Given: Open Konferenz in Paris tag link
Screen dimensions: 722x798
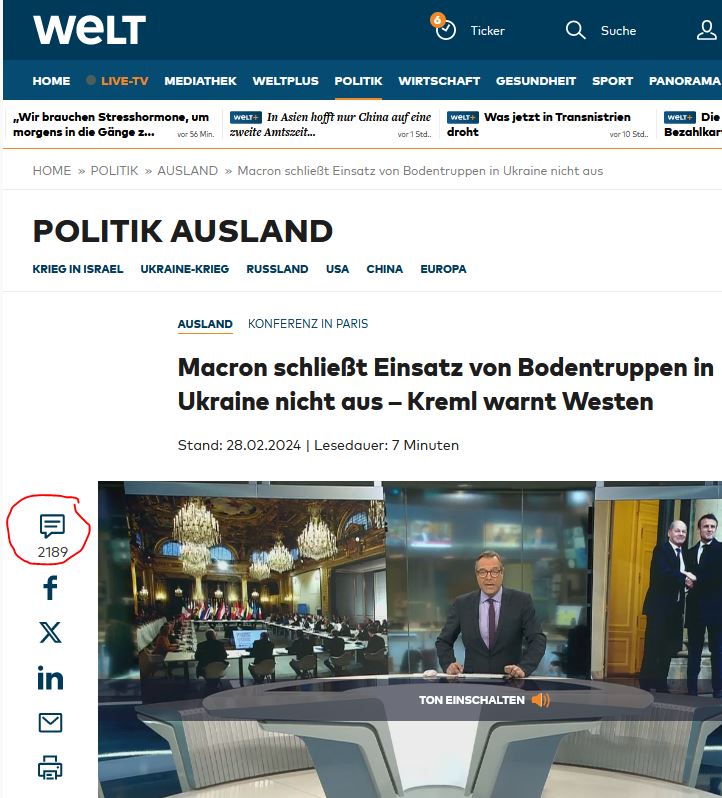Looking at the screenshot, I should (308, 324).
